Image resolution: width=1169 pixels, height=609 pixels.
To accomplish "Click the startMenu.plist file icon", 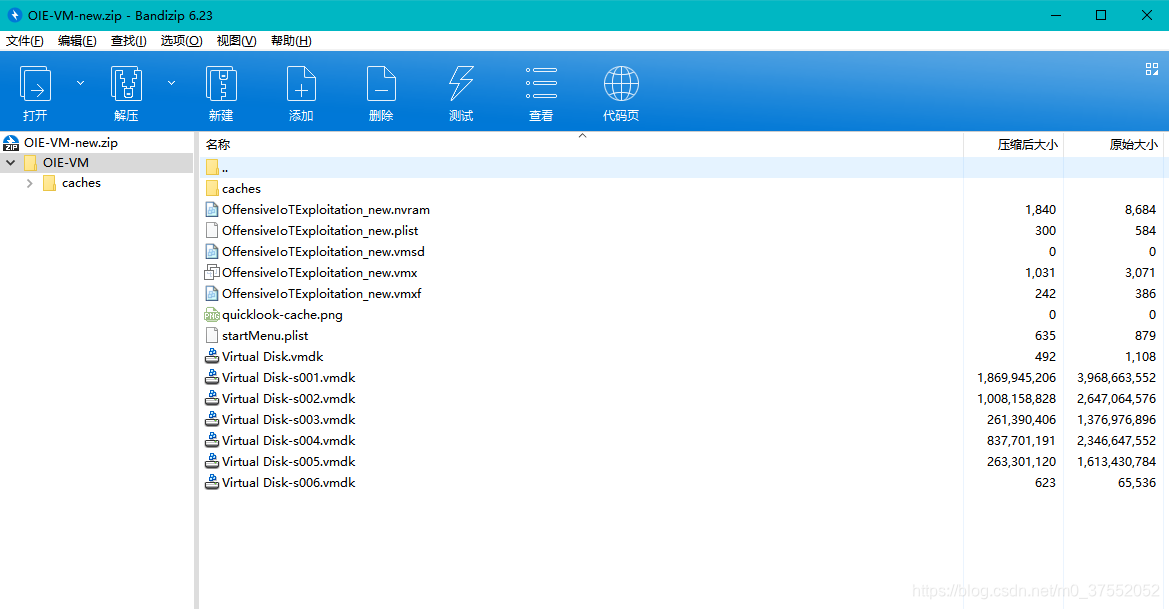I will point(212,335).
